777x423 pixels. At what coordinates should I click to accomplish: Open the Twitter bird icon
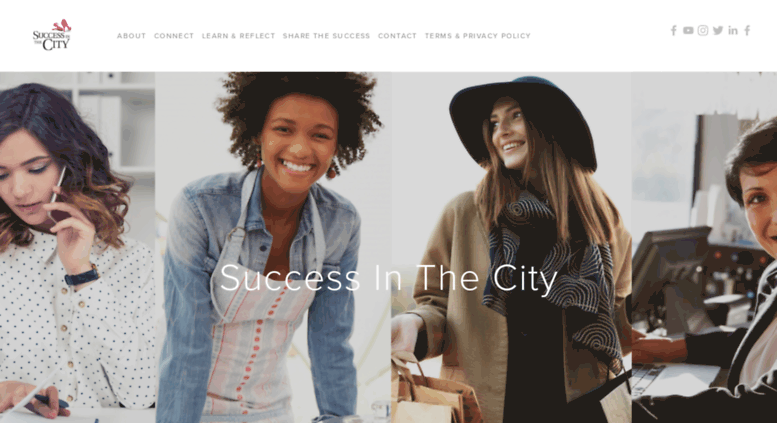pyautogui.click(x=718, y=31)
